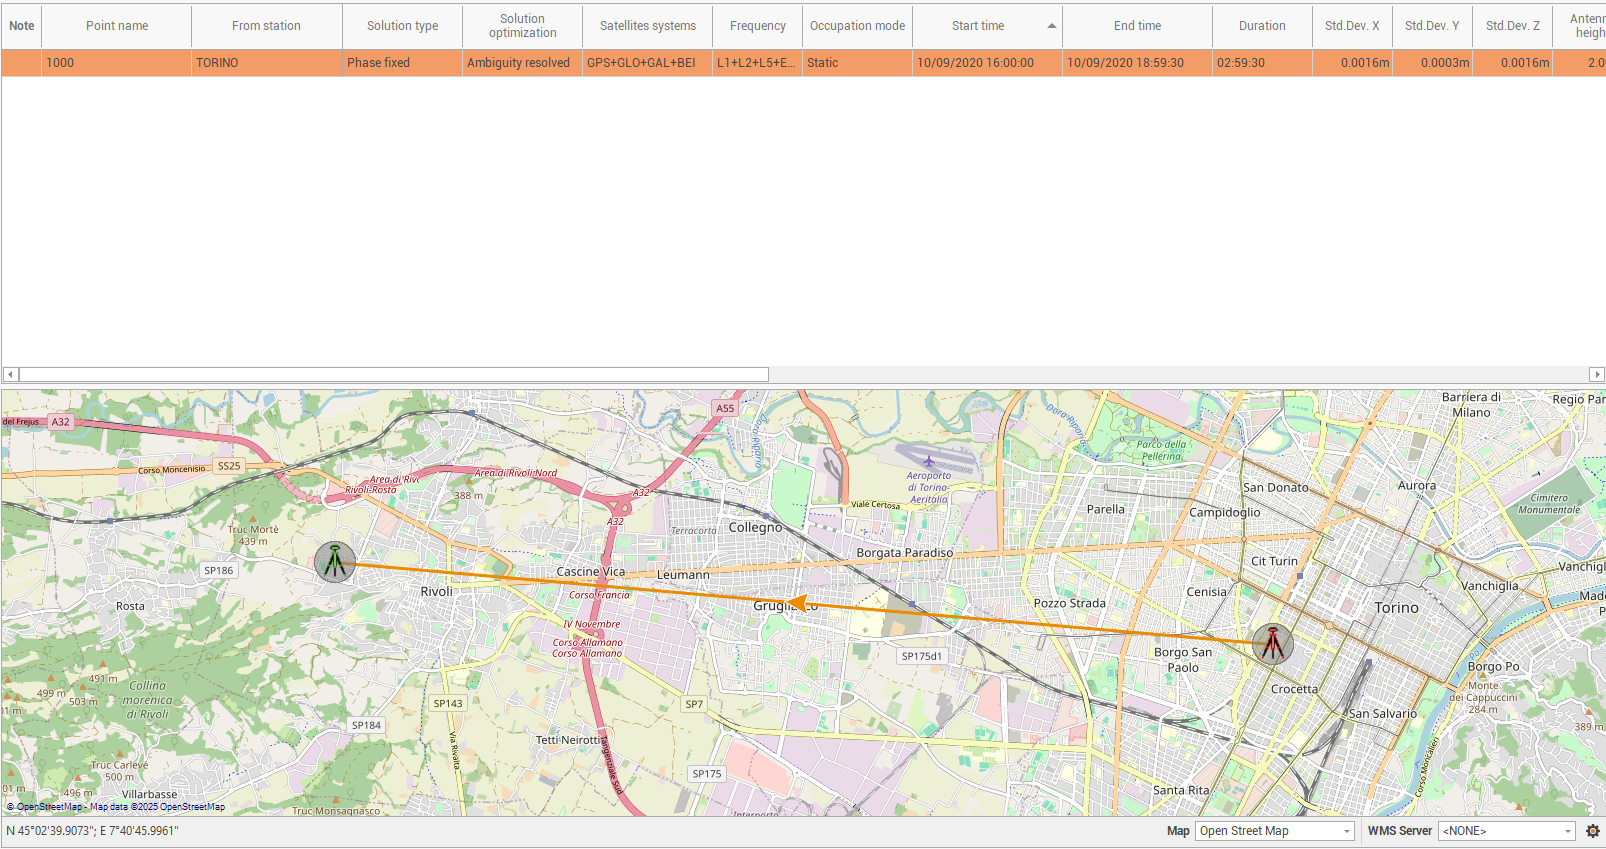This screenshot has height=849, width=1606.
Task: Click the End time column header
Action: point(1137,26)
